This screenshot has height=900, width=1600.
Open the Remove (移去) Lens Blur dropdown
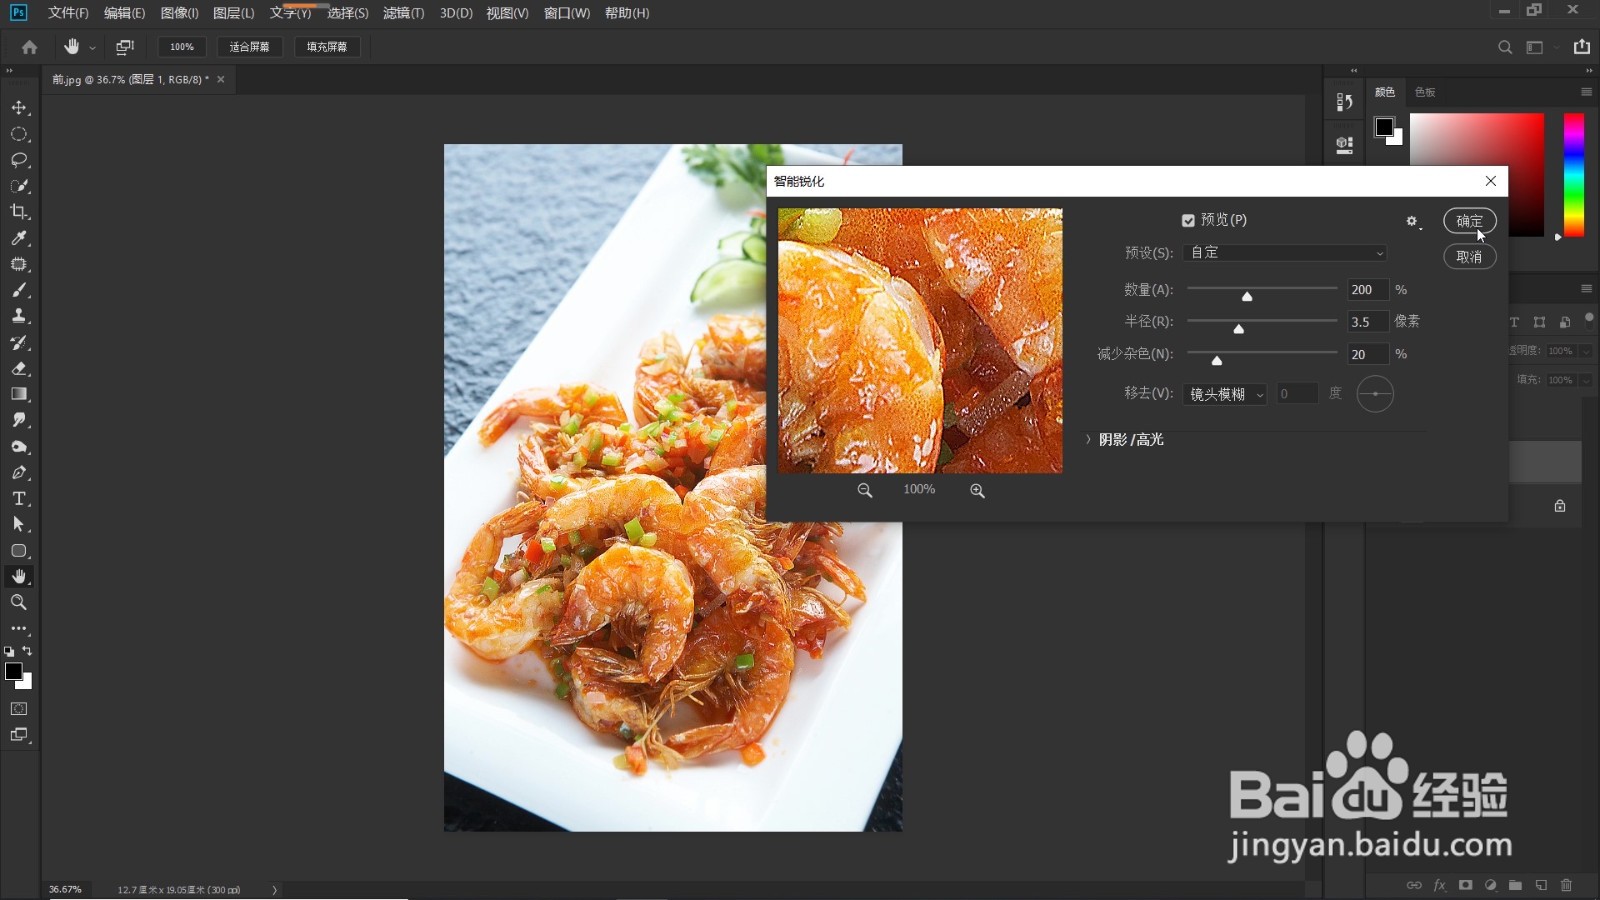pos(1225,394)
